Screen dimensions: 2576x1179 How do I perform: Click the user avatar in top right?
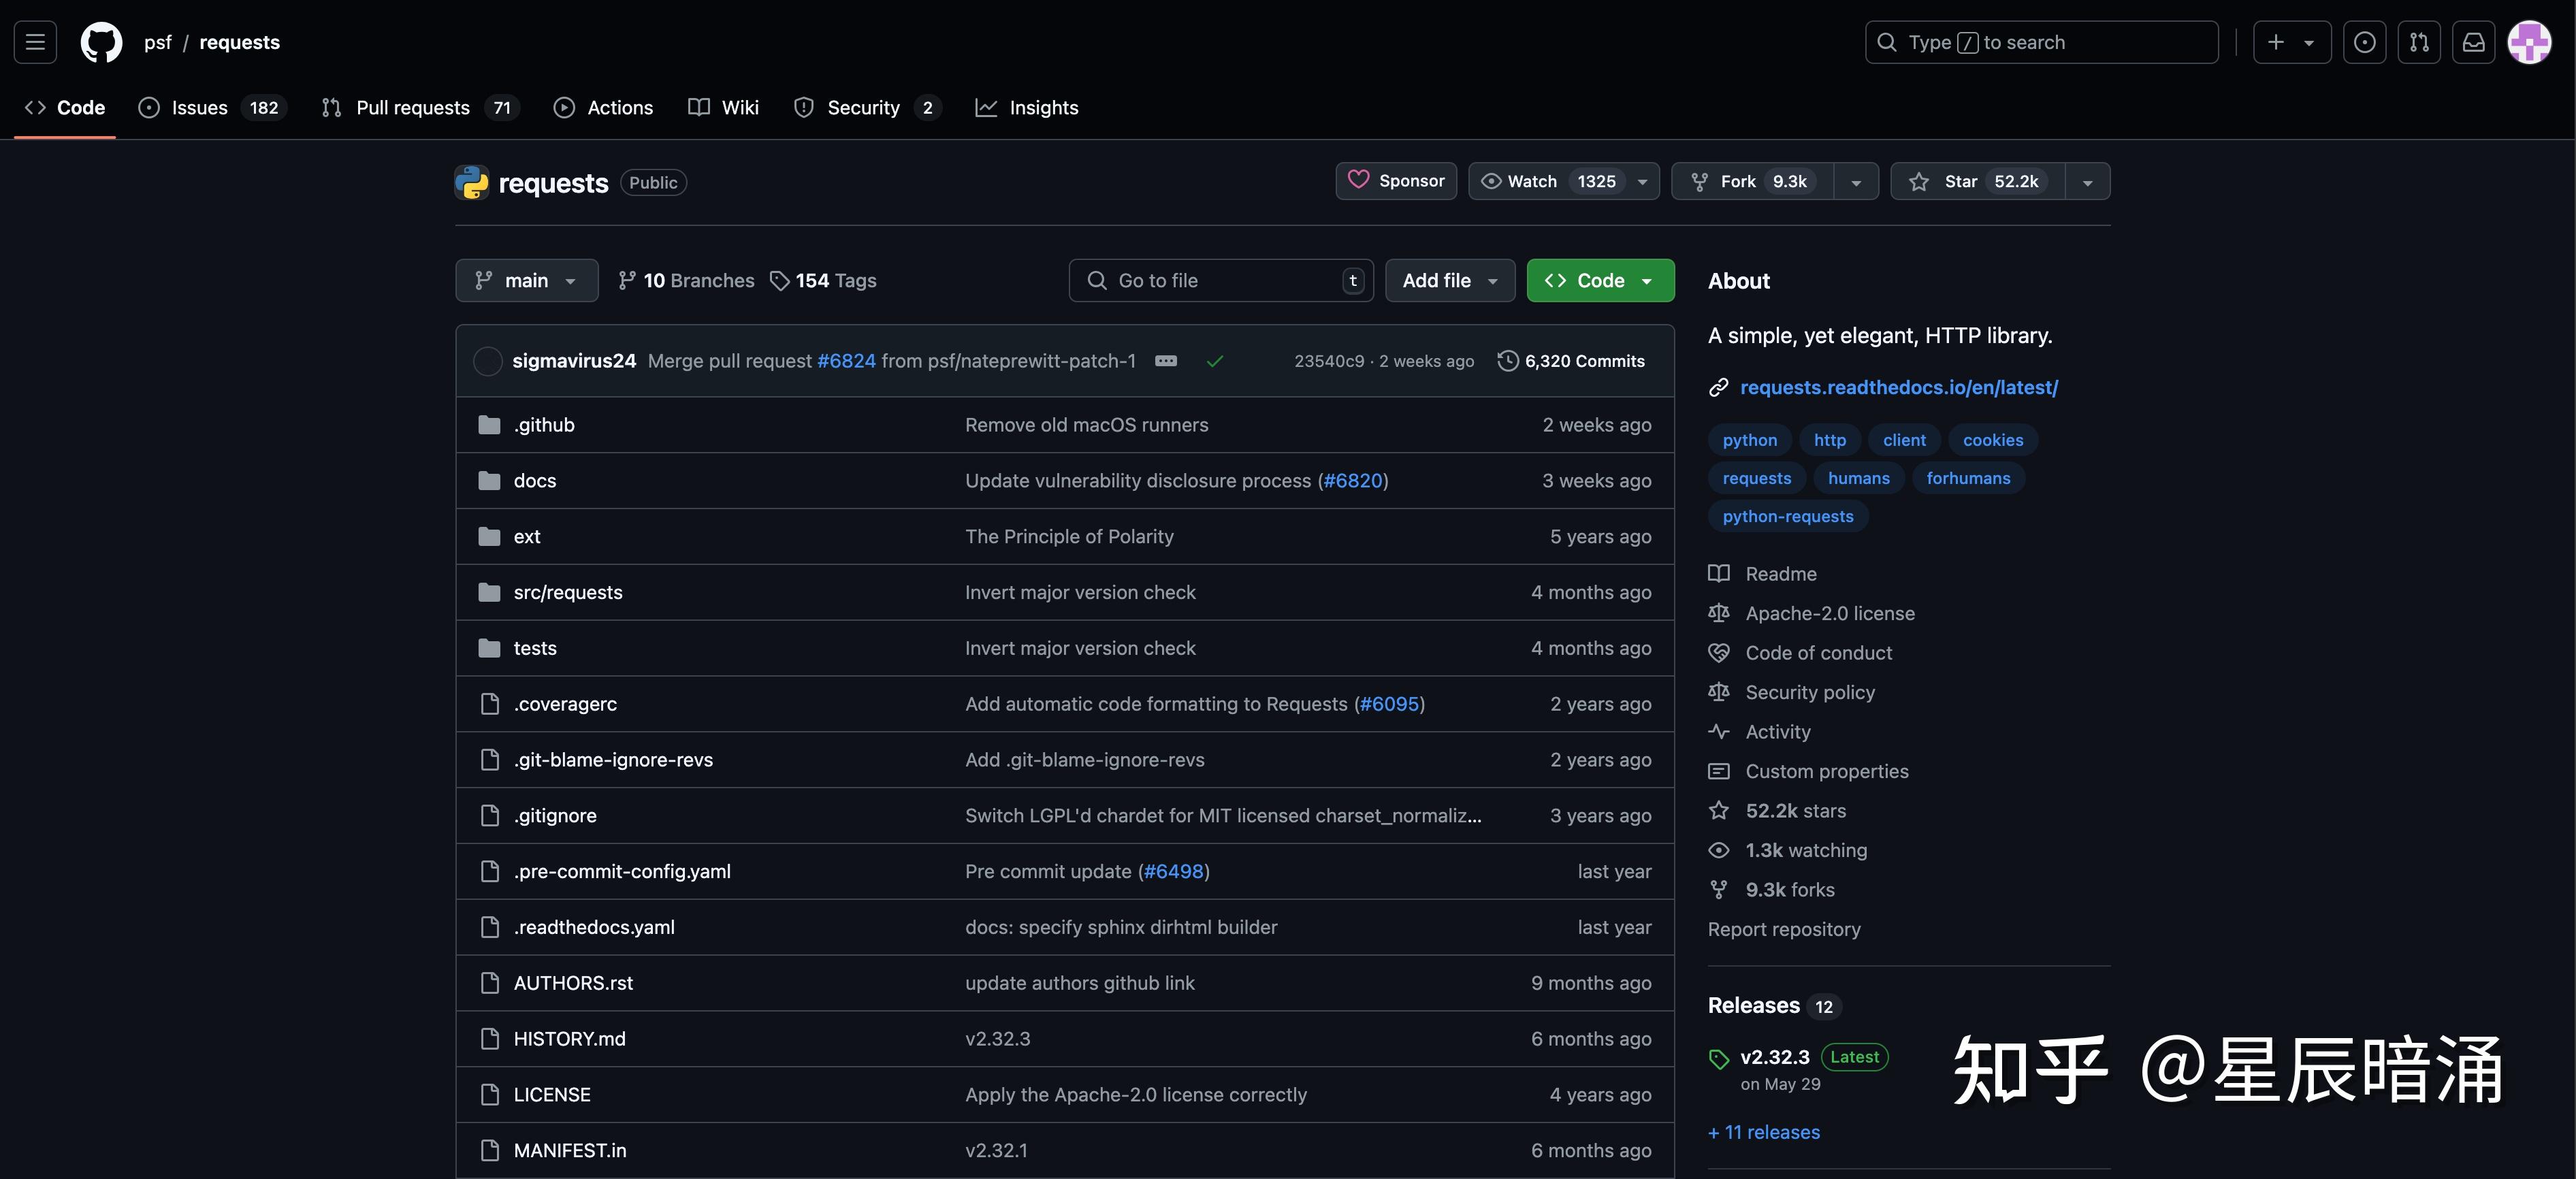(2529, 42)
